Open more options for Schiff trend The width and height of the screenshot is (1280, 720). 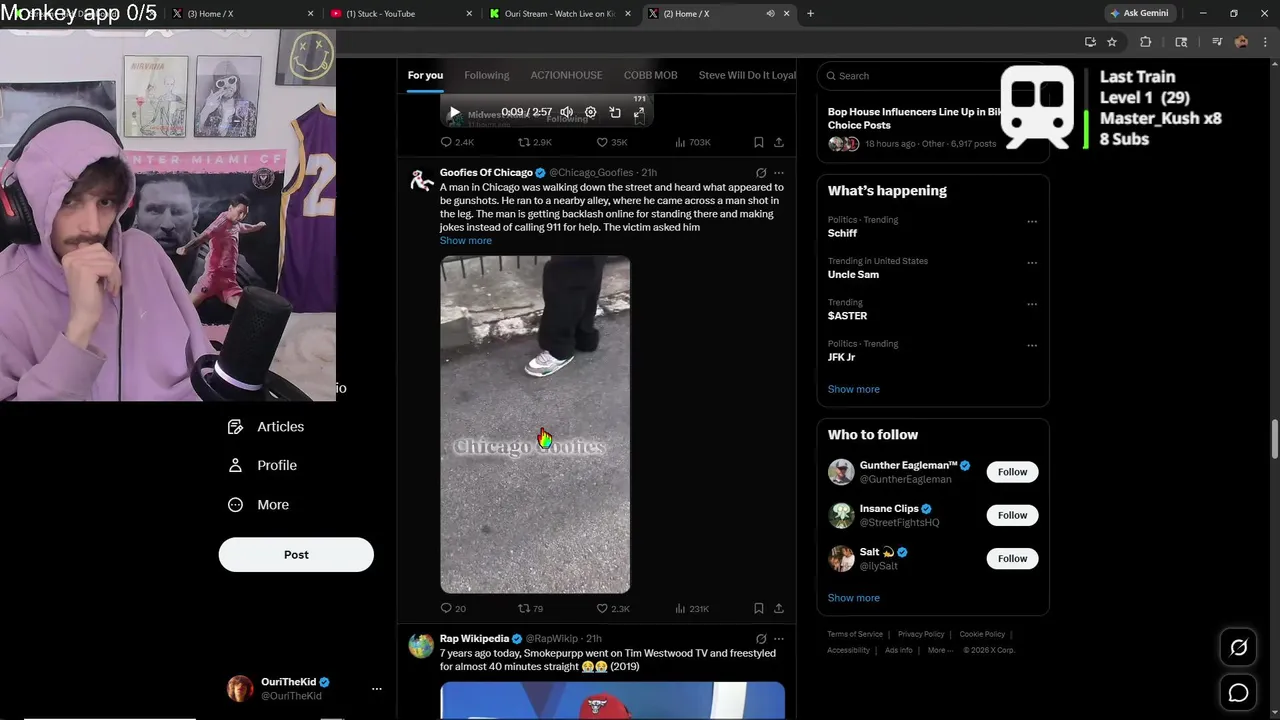pos(1032,222)
